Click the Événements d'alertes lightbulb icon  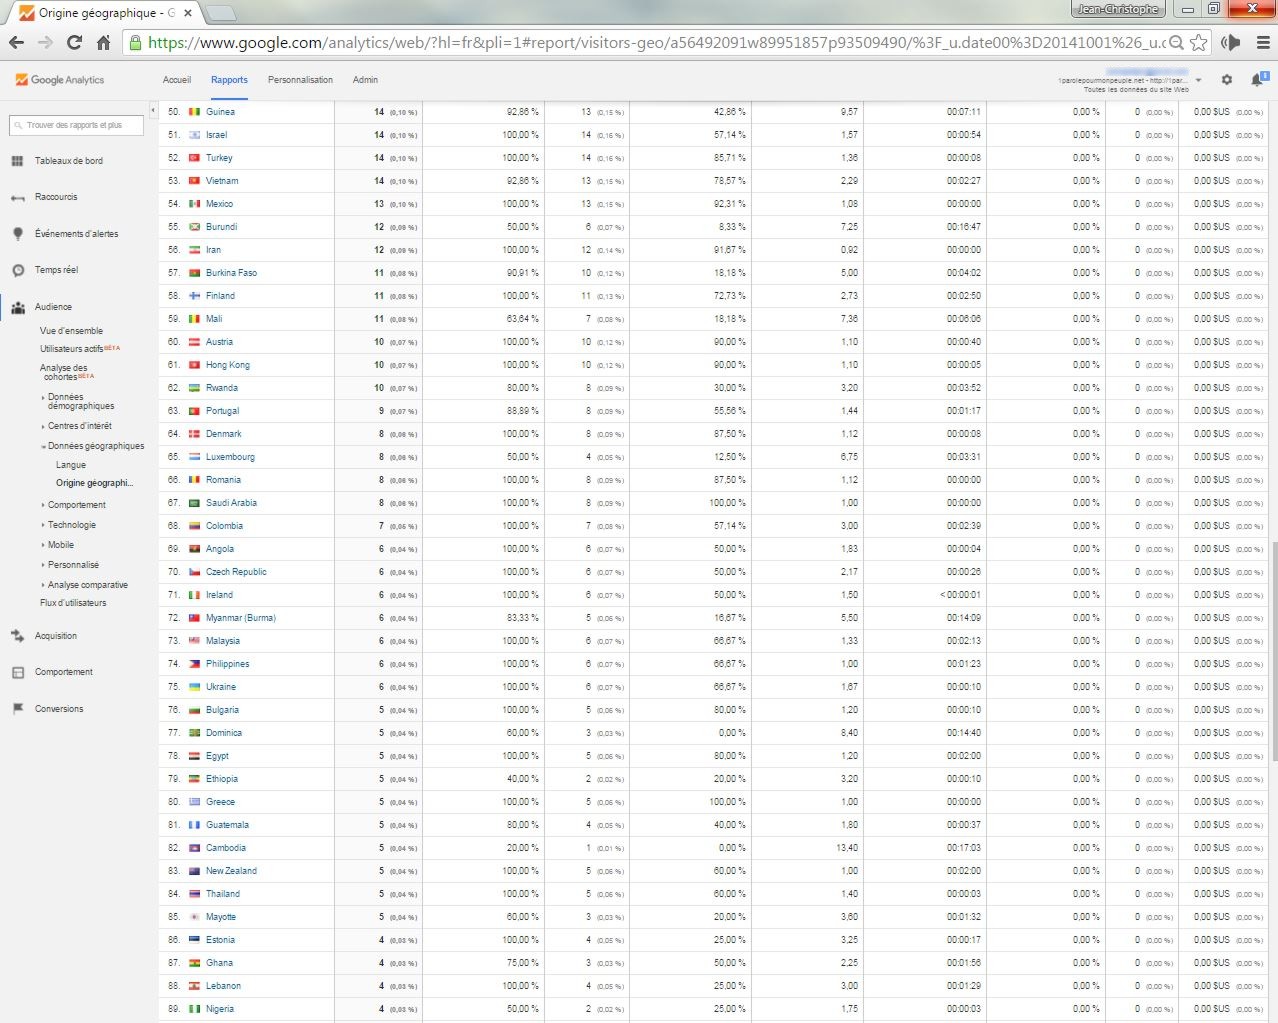(x=17, y=234)
